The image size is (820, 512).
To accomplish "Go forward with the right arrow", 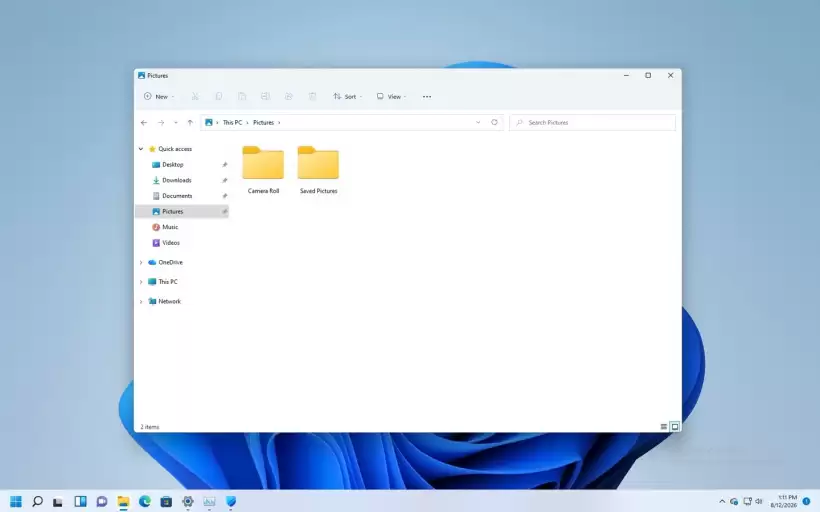I will (x=161, y=122).
